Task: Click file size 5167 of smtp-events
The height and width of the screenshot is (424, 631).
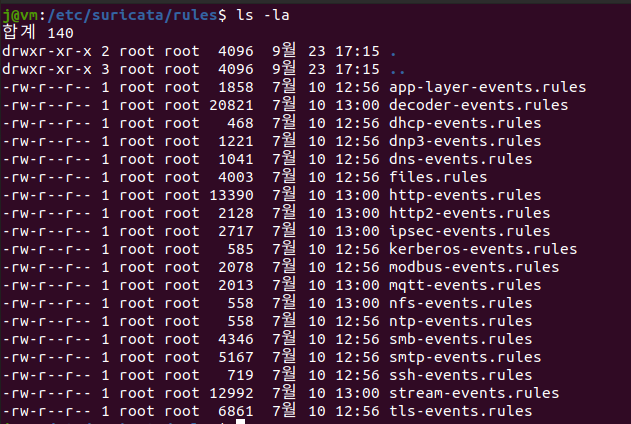Action: point(236,357)
